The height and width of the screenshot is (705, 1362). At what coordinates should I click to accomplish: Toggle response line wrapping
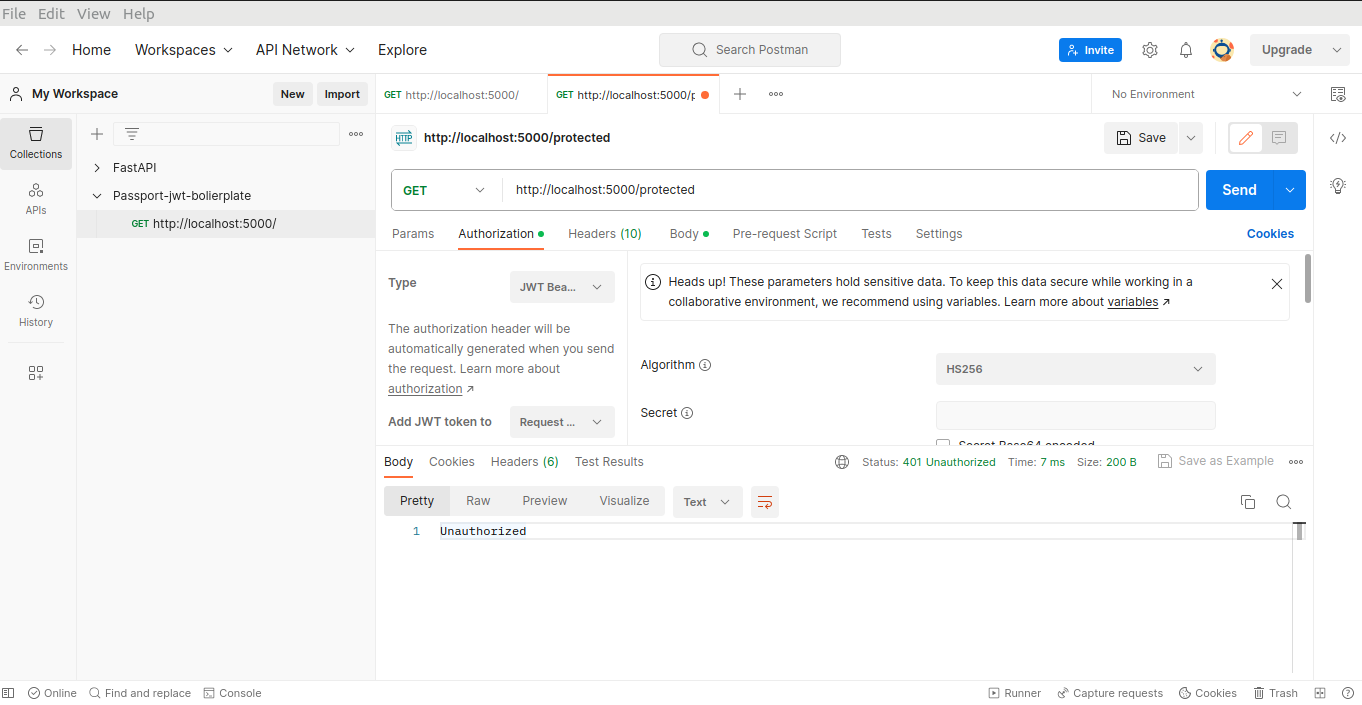pos(765,502)
